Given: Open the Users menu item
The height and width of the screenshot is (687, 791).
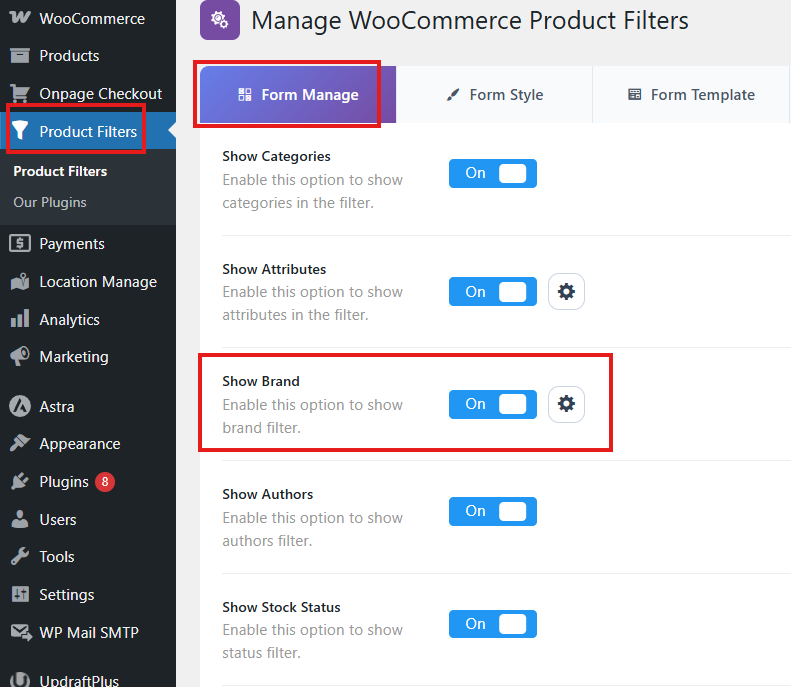Looking at the screenshot, I should (x=88, y=519).
